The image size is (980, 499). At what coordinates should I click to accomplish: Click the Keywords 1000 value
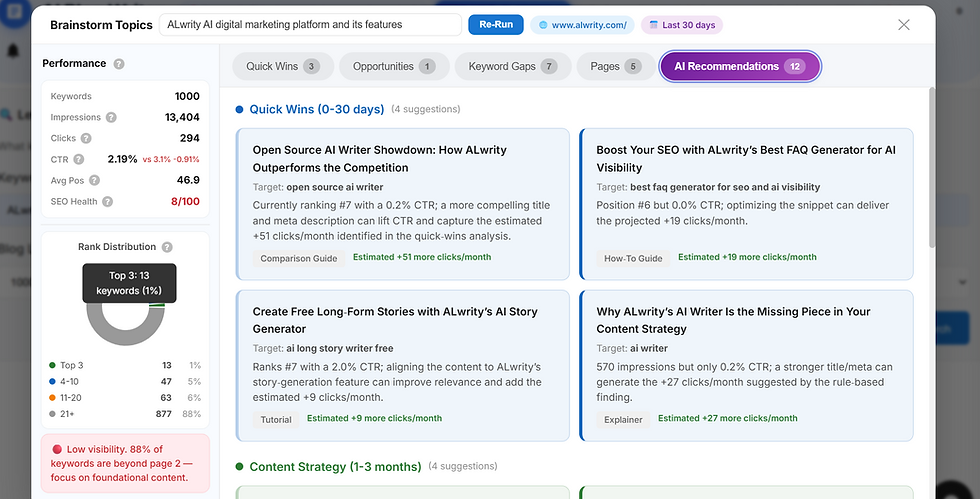tap(187, 96)
